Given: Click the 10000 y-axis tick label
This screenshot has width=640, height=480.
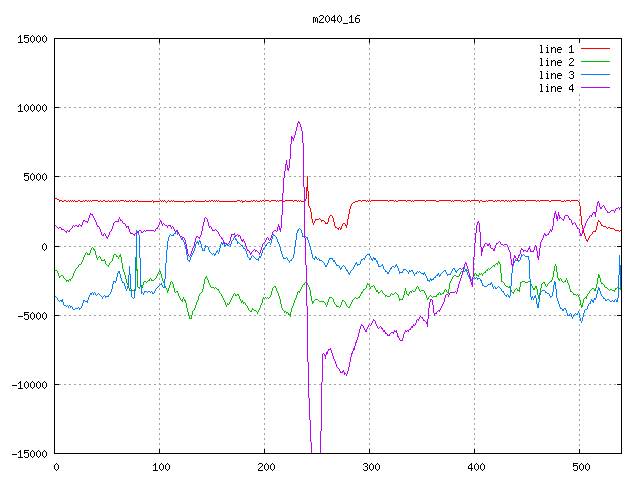Looking at the screenshot, I should (x=32, y=108).
